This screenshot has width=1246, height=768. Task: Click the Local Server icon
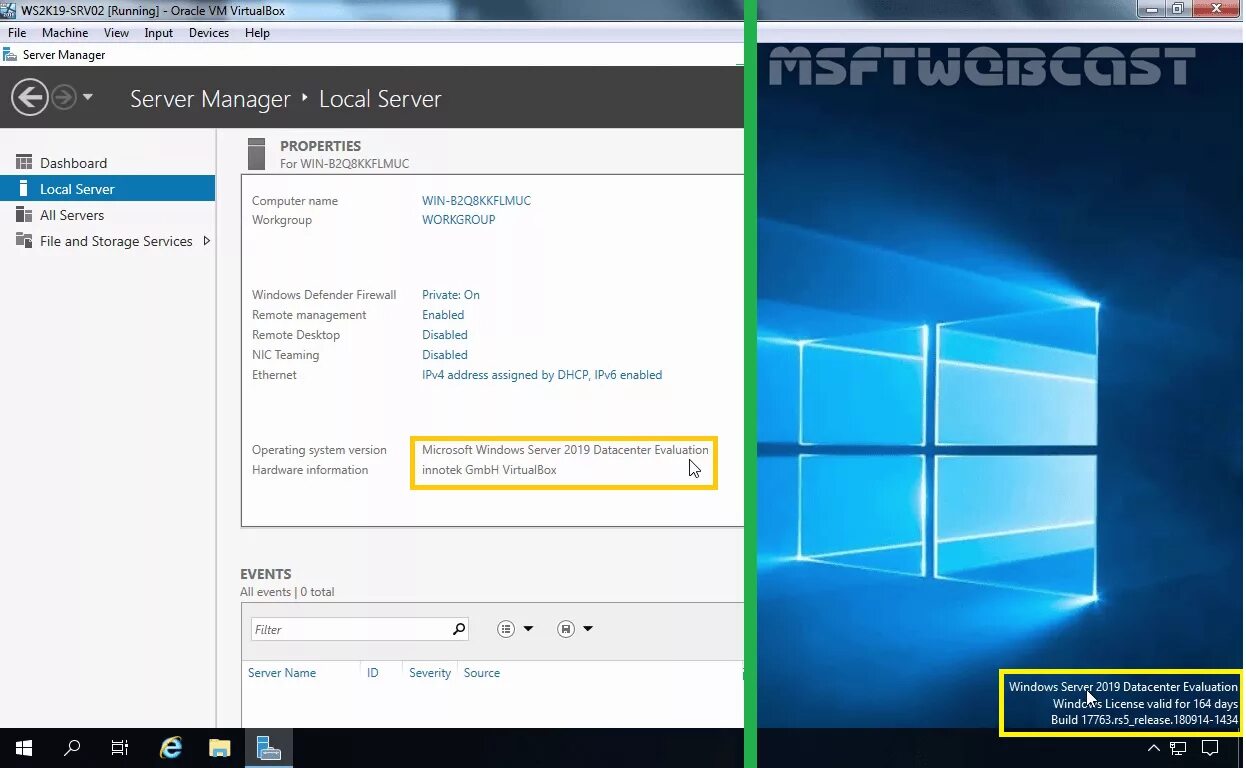click(x=24, y=188)
